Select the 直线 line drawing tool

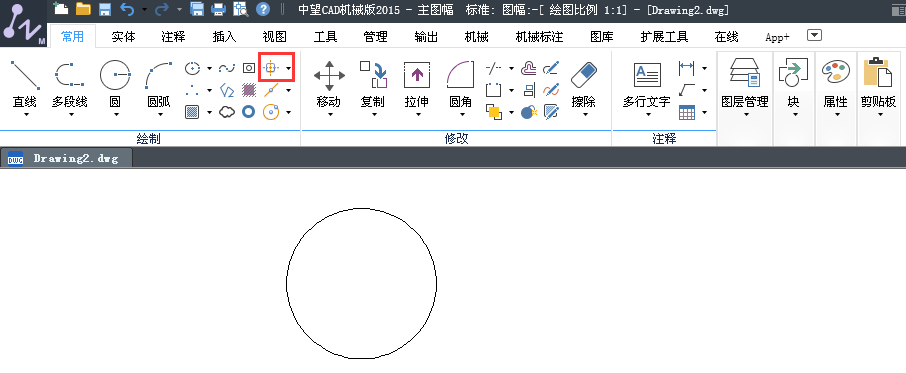tap(25, 83)
